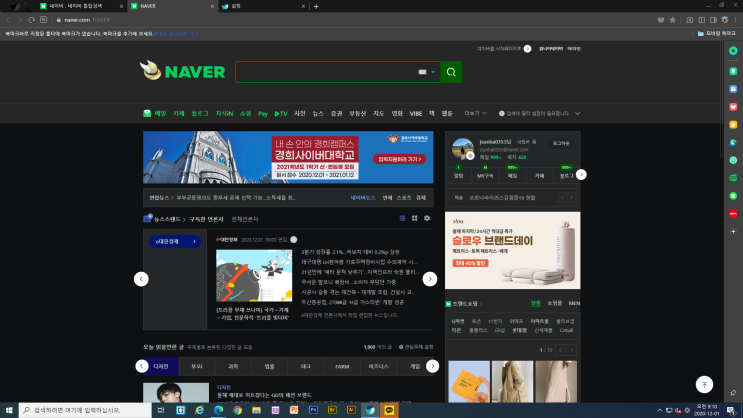The height and width of the screenshot is (418, 743).
Task: Switch newsstand to list view icon
Action: click(x=402, y=218)
